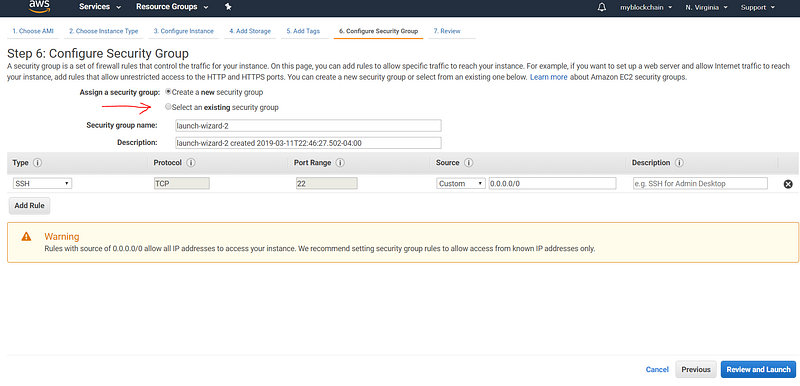The height and width of the screenshot is (386, 800).
Task: Click the disabled TCP protocol field
Action: point(182,184)
